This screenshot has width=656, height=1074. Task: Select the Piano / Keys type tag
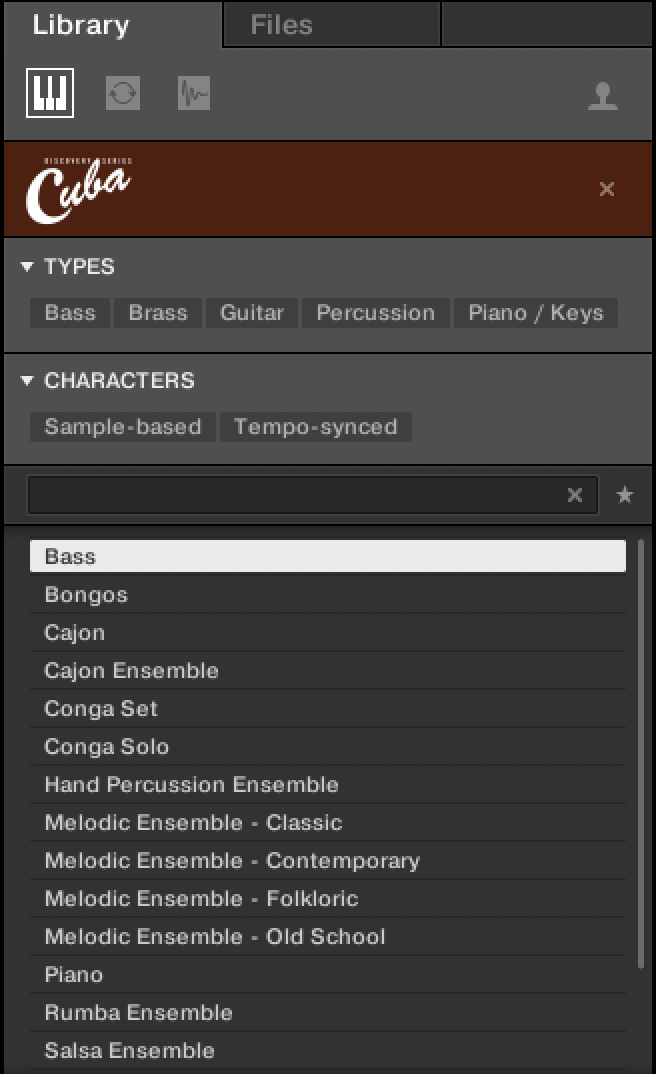point(536,313)
